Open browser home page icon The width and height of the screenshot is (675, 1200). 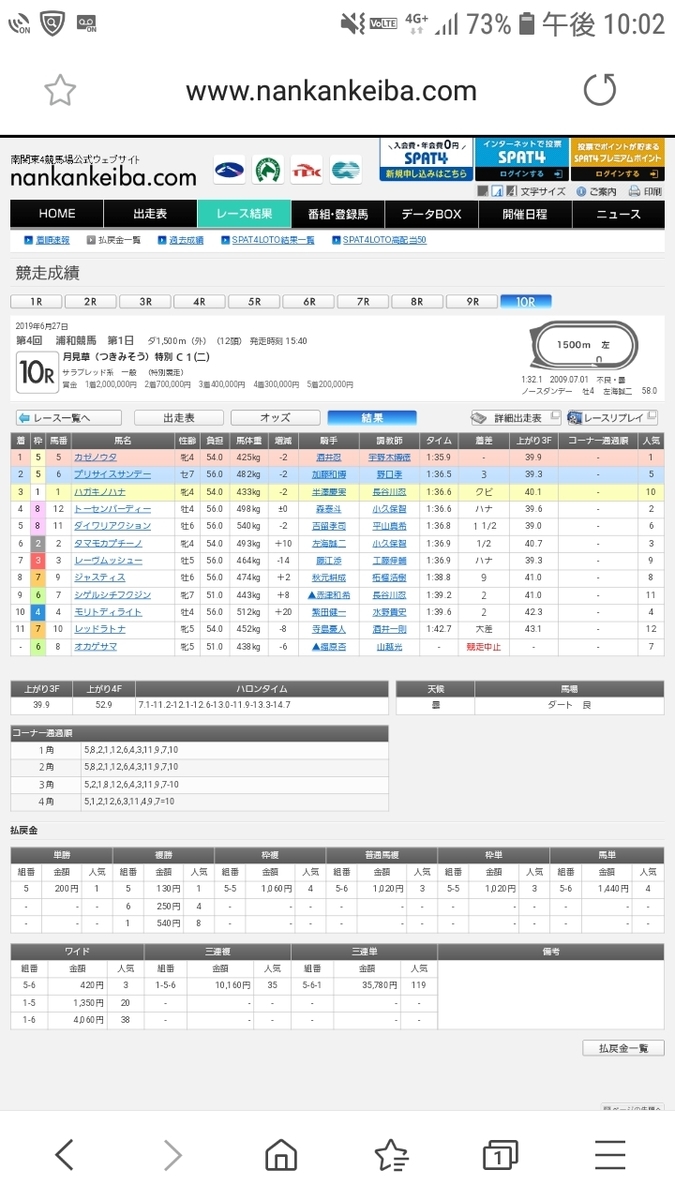click(281, 1155)
